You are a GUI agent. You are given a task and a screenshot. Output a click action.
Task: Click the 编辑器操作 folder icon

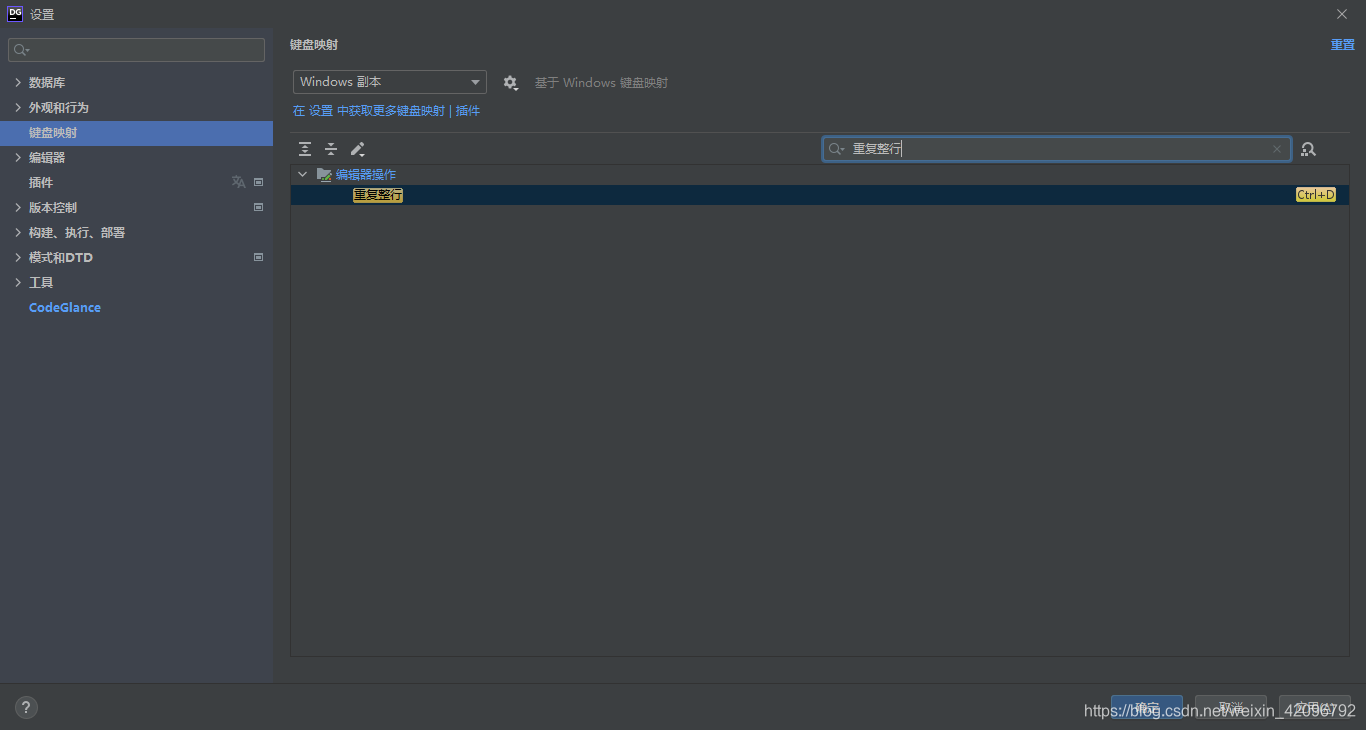(x=324, y=174)
